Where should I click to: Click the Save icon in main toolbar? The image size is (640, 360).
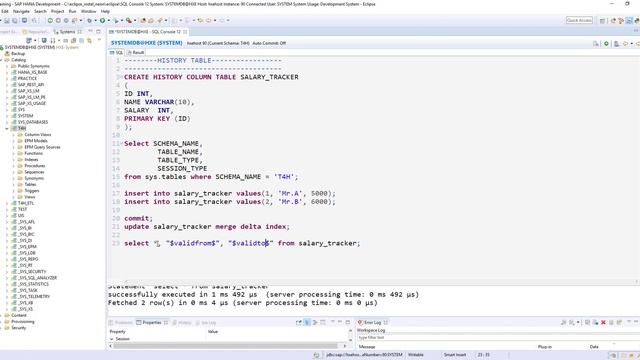coord(7,20)
